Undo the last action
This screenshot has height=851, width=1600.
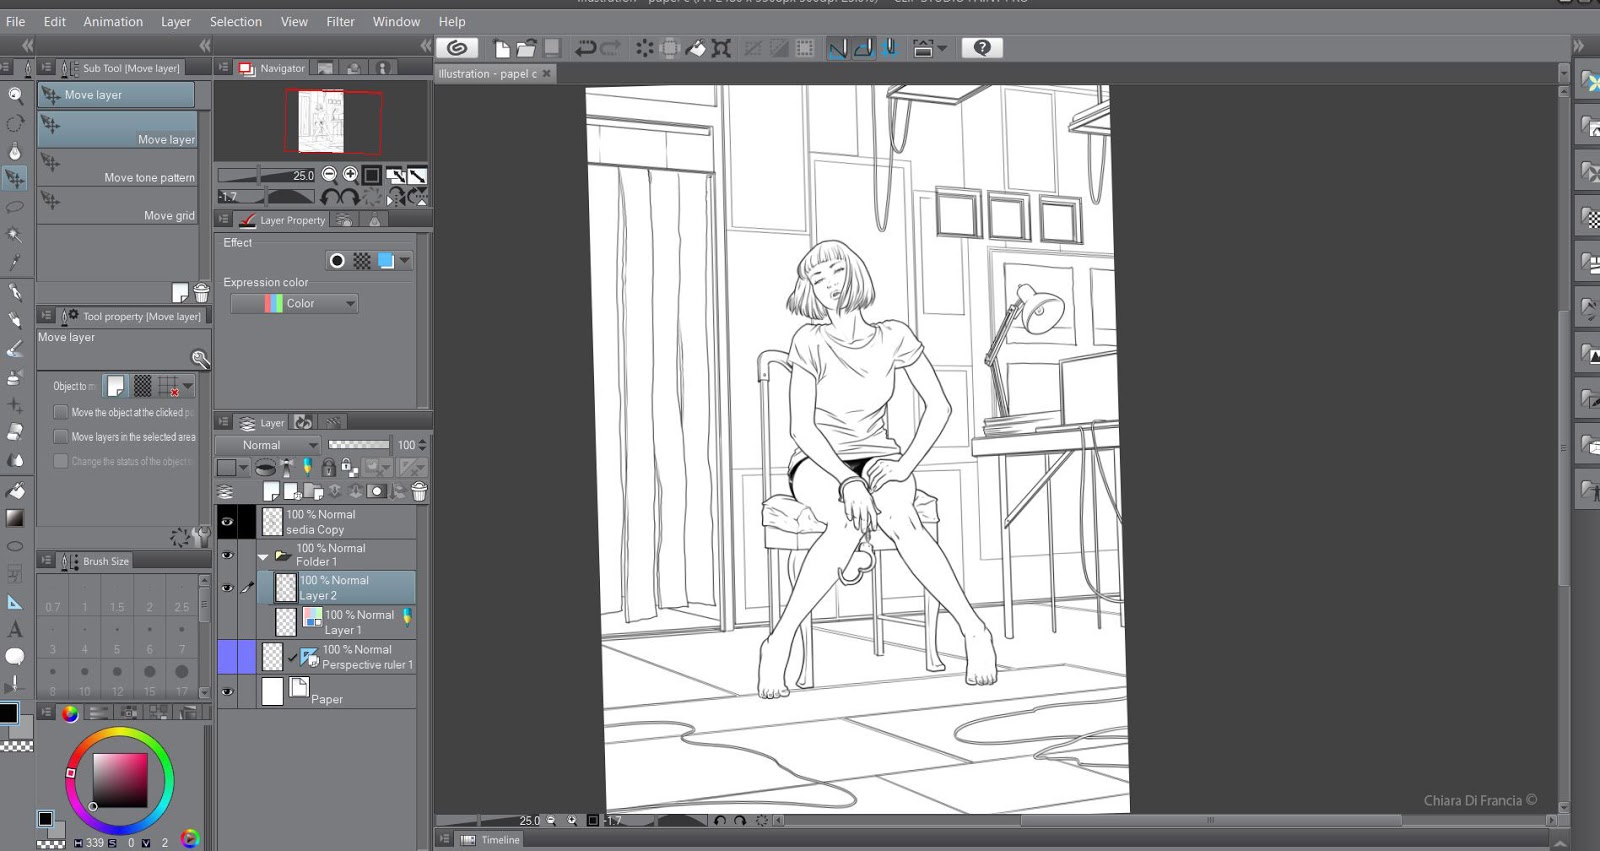585,48
